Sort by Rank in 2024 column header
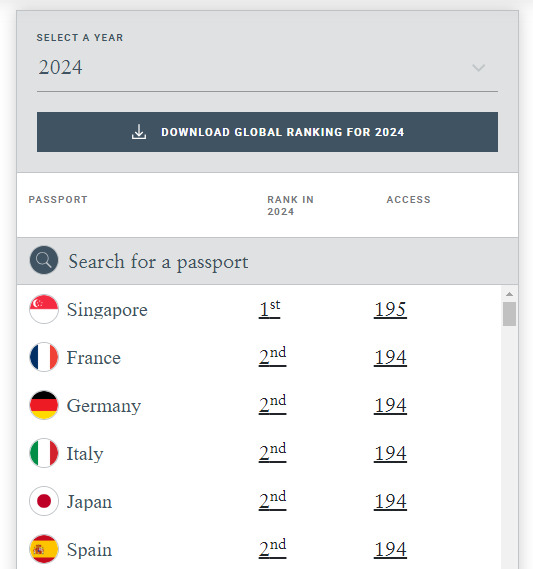The height and width of the screenshot is (569, 533). pyautogui.click(x=290, y=205)
